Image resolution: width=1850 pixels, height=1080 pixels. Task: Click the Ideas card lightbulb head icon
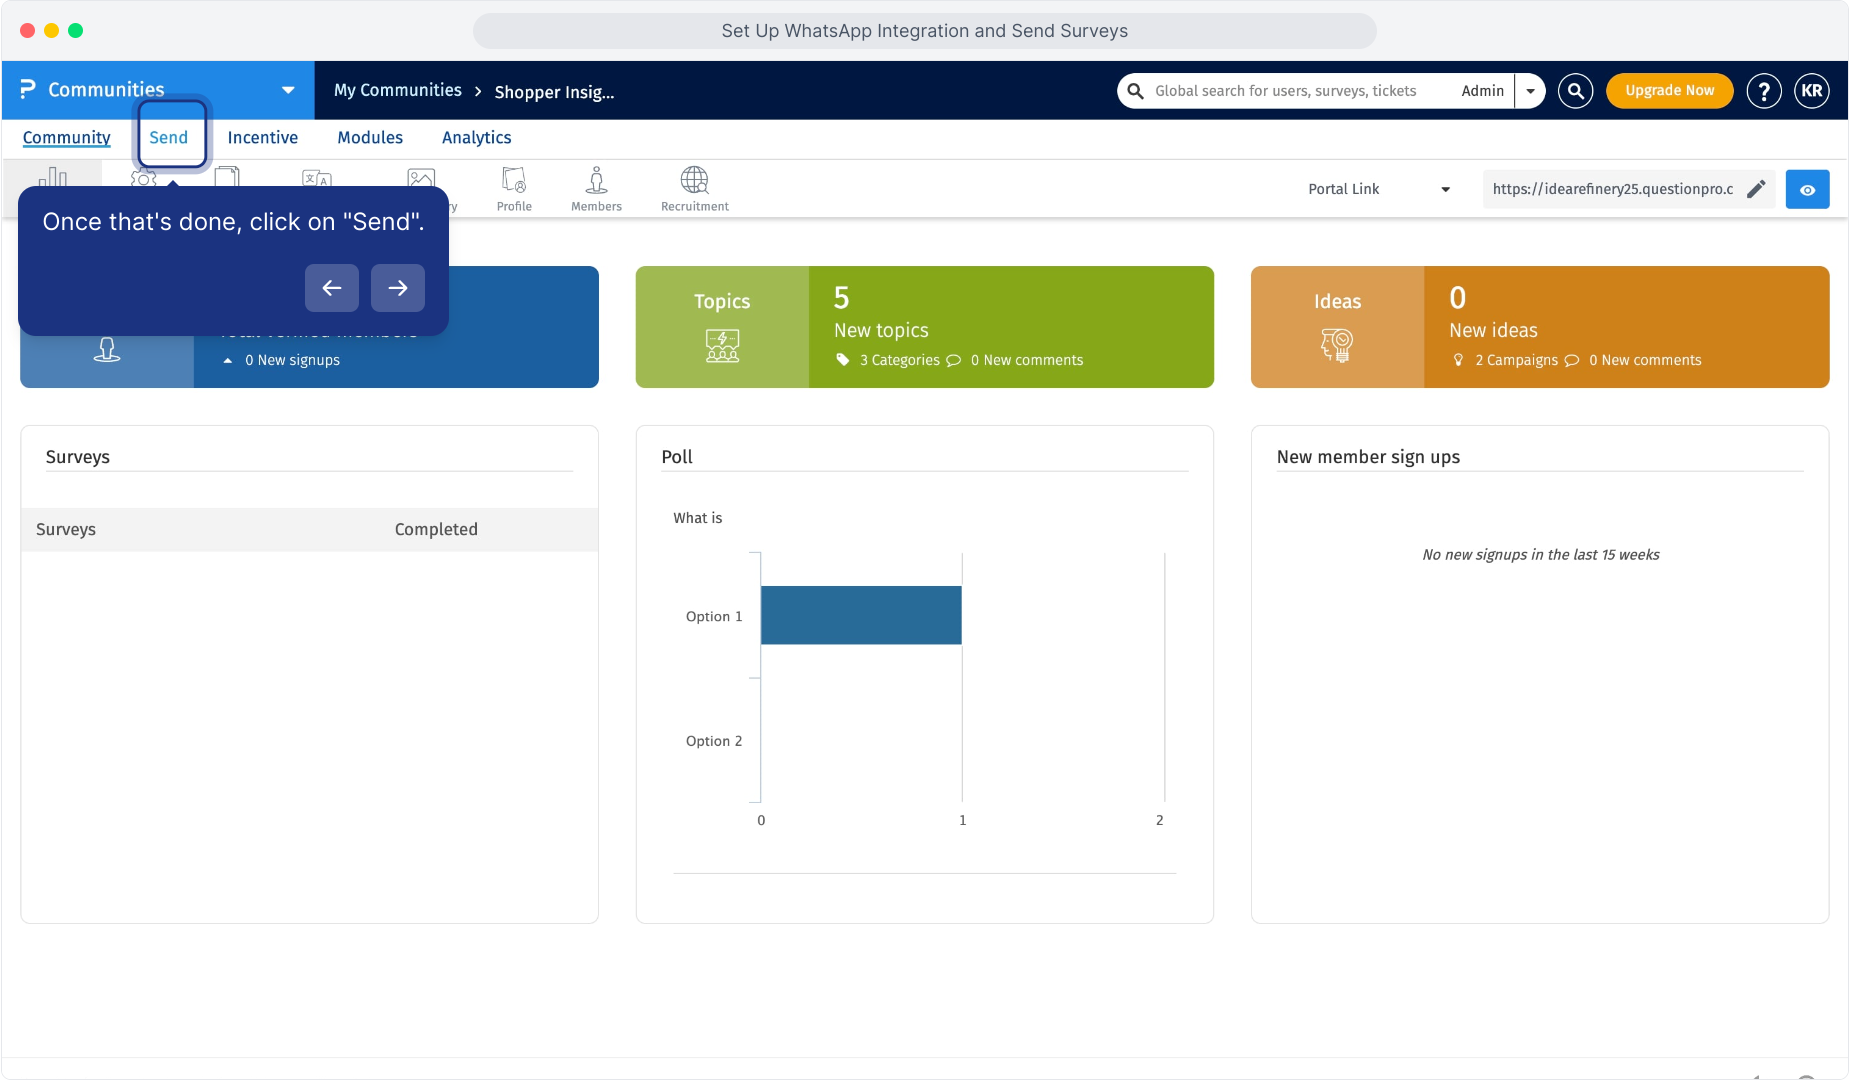[1337, 345]
